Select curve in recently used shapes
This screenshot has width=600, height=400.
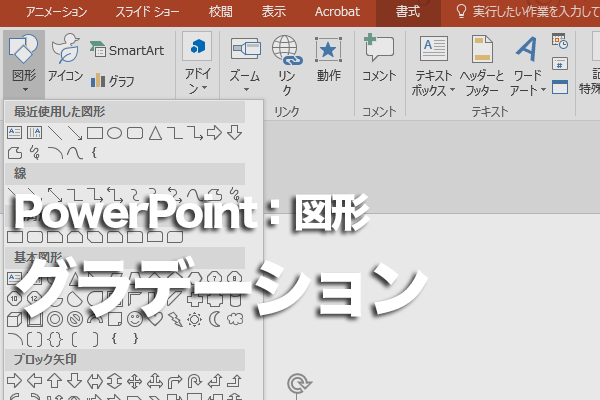[x=75, y=153]
